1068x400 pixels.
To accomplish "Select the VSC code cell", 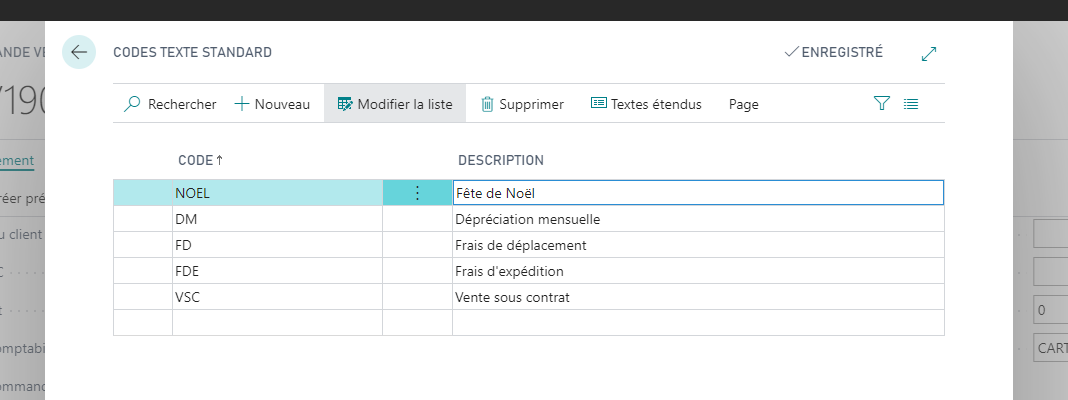I will [x=277, y=297].
